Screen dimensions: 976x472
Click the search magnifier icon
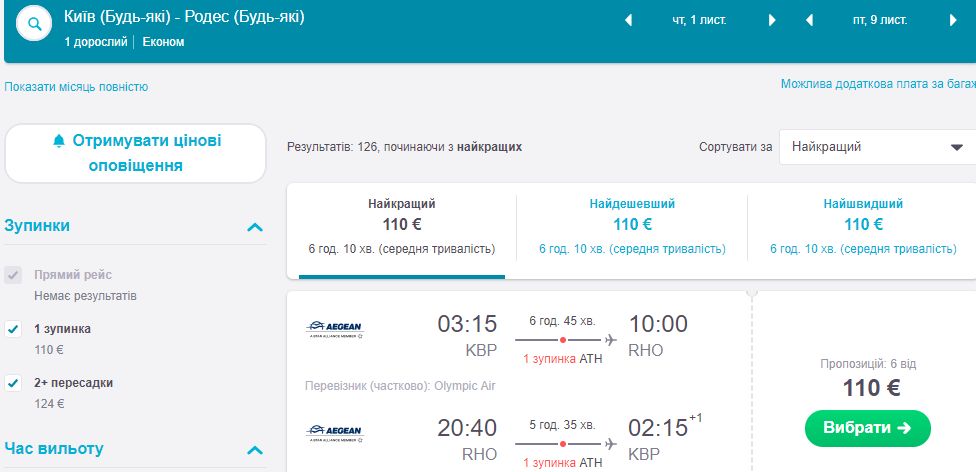click(35, 26)
